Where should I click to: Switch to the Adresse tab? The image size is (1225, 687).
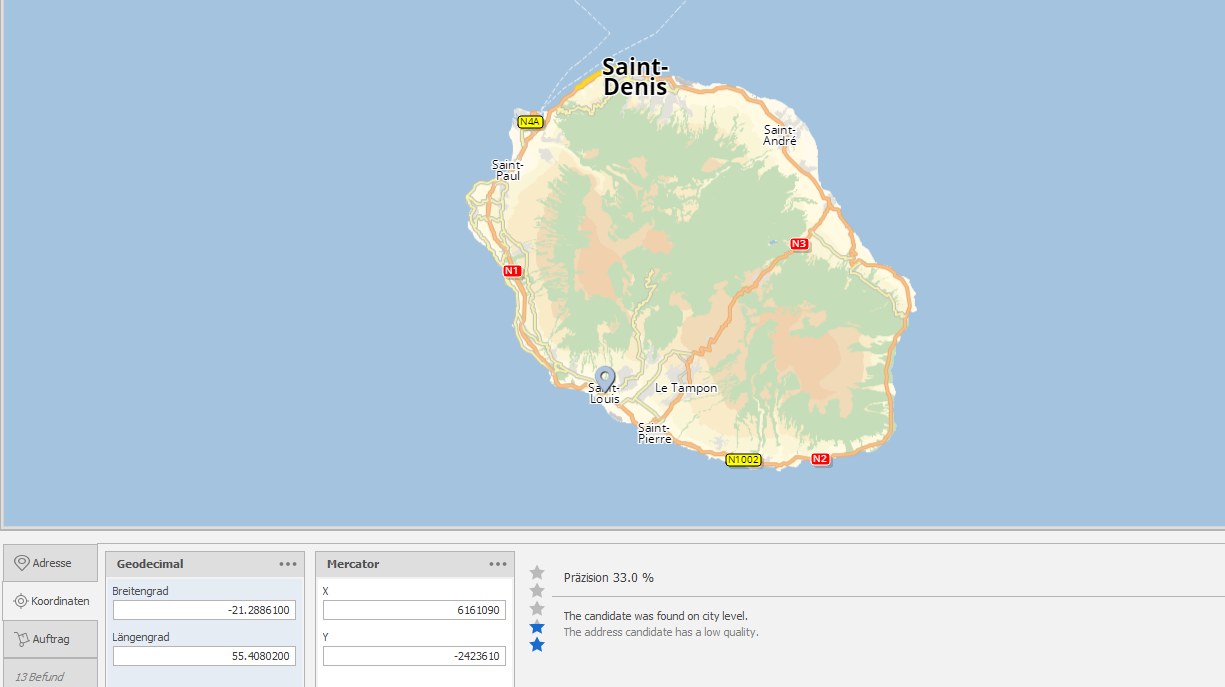point(50,563)
